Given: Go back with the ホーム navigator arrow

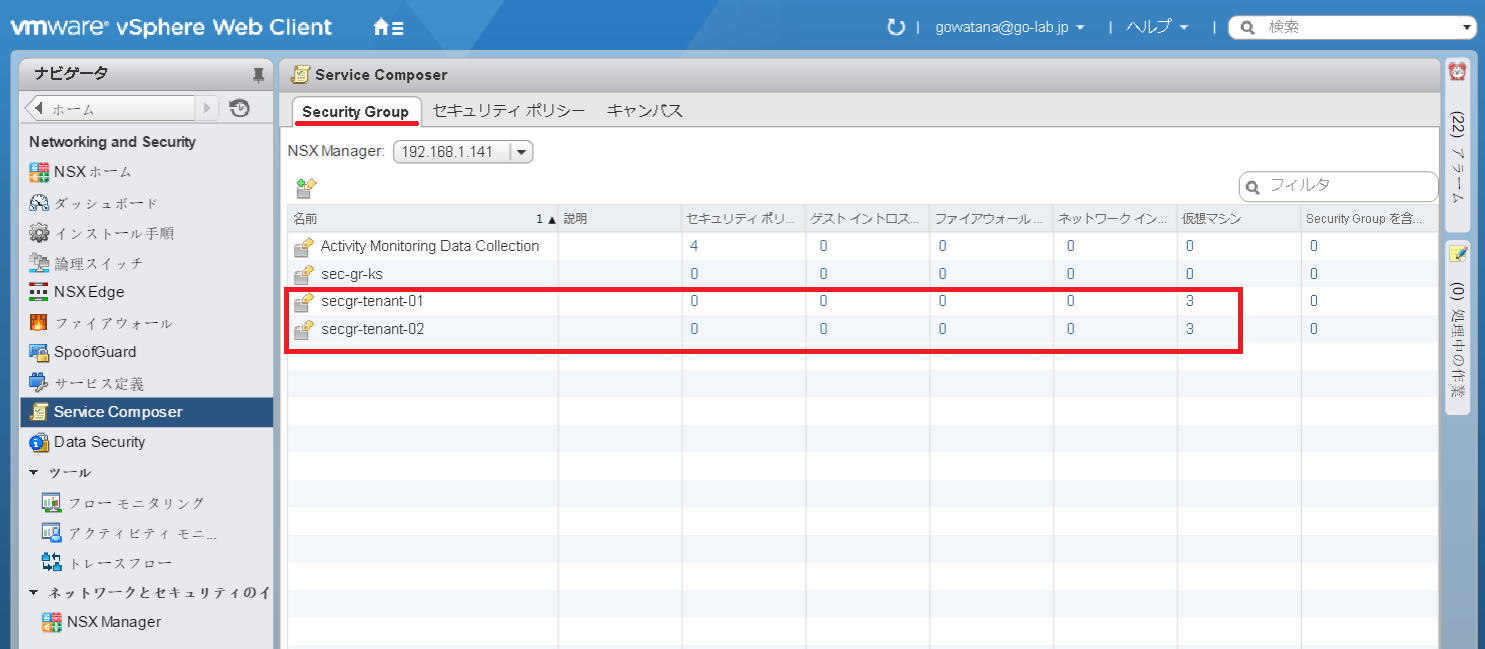Looking at the screenshot, I should coord(38,108).
